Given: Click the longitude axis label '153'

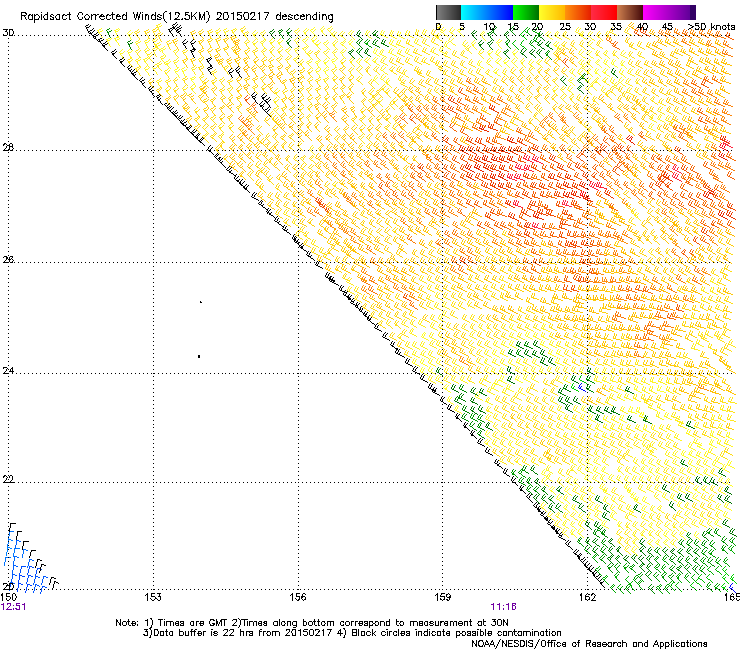Looking at the screenshot, I should (x=153, y=597).
